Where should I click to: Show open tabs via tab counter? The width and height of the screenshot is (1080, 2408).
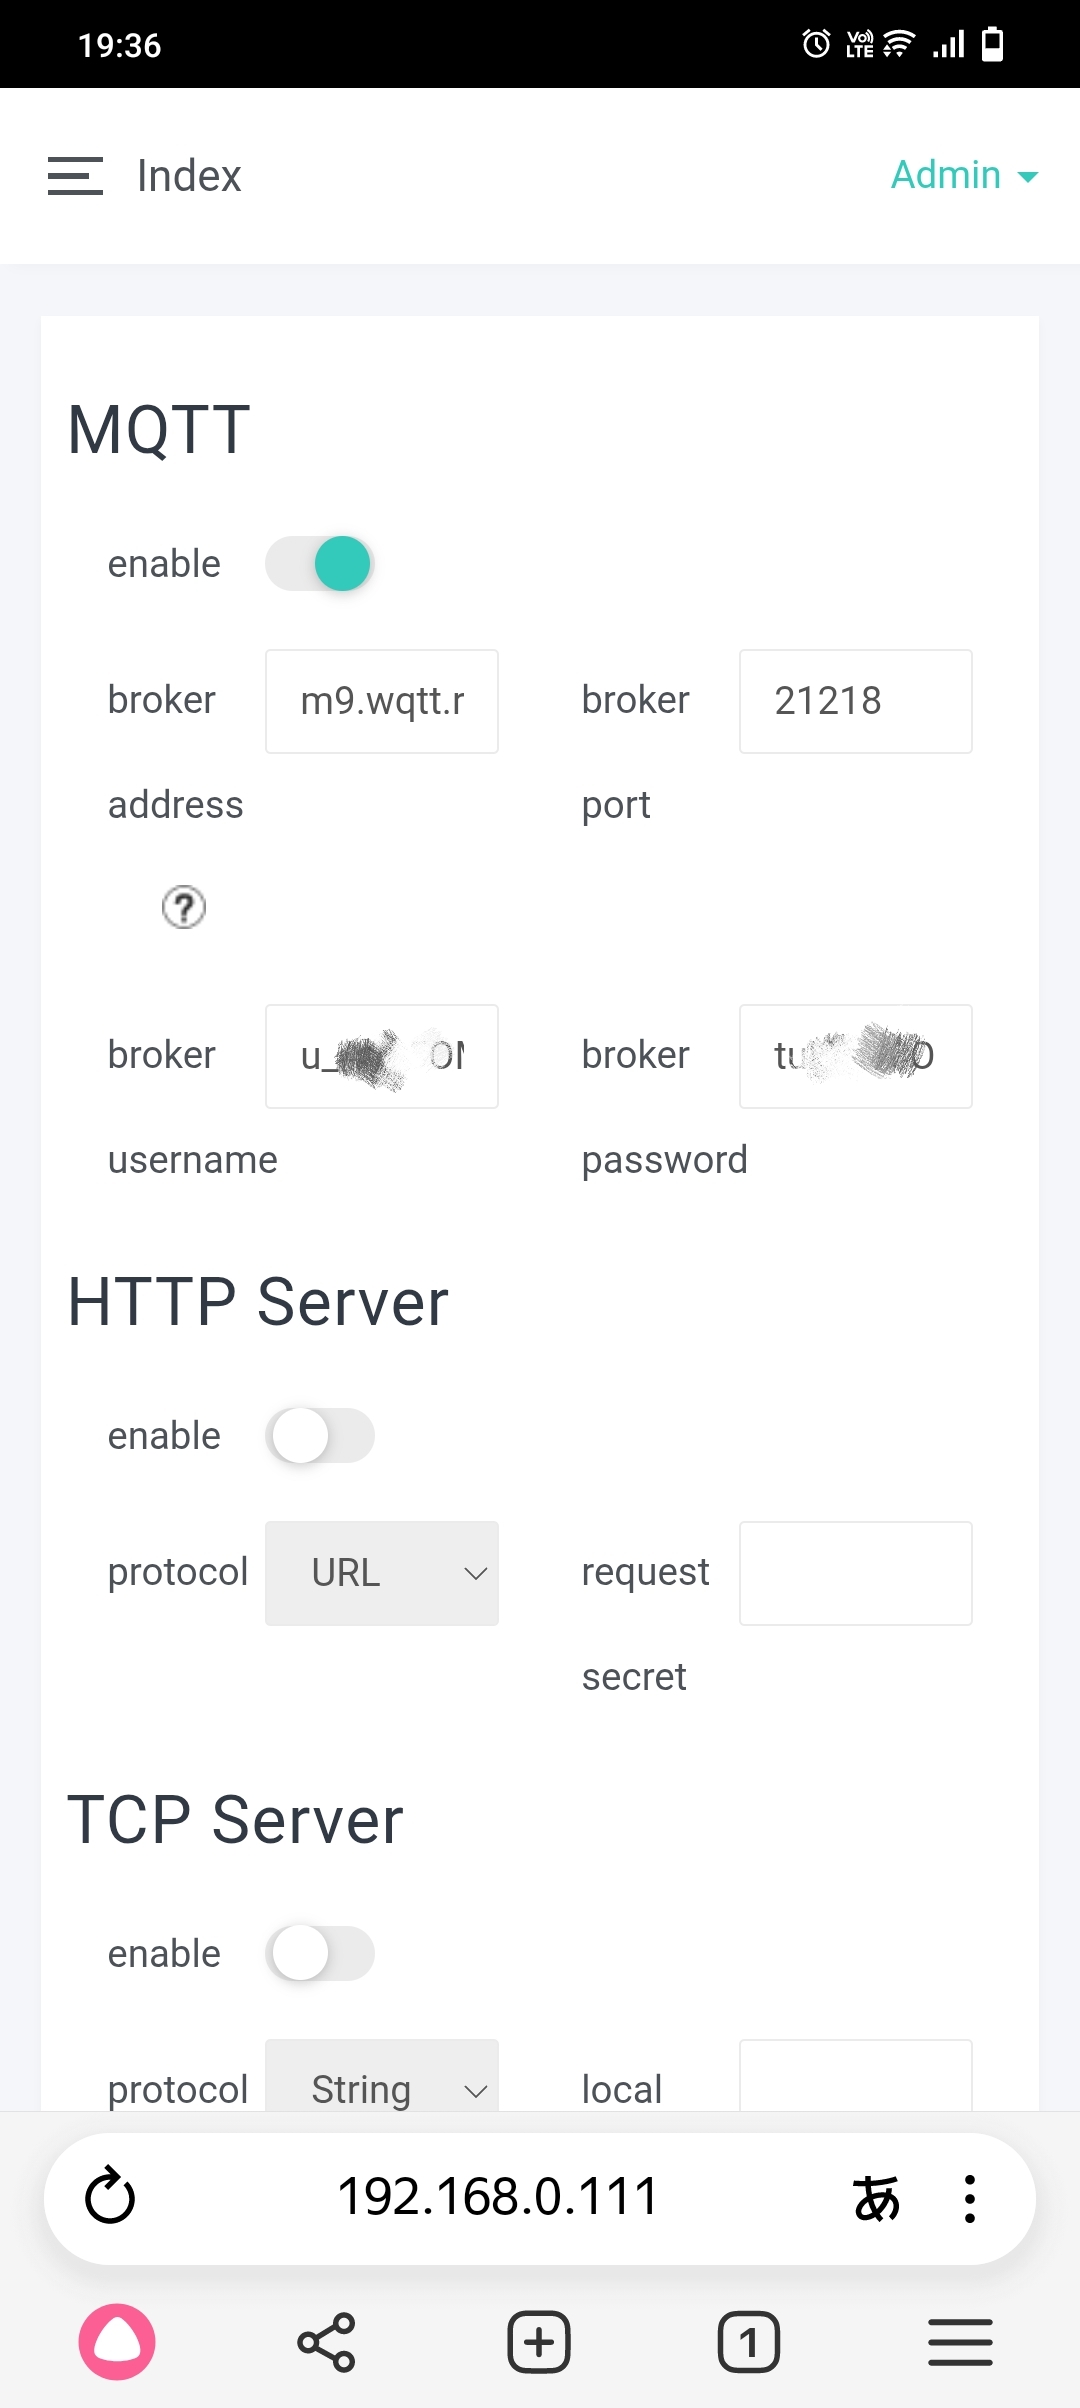(748, 2342)
